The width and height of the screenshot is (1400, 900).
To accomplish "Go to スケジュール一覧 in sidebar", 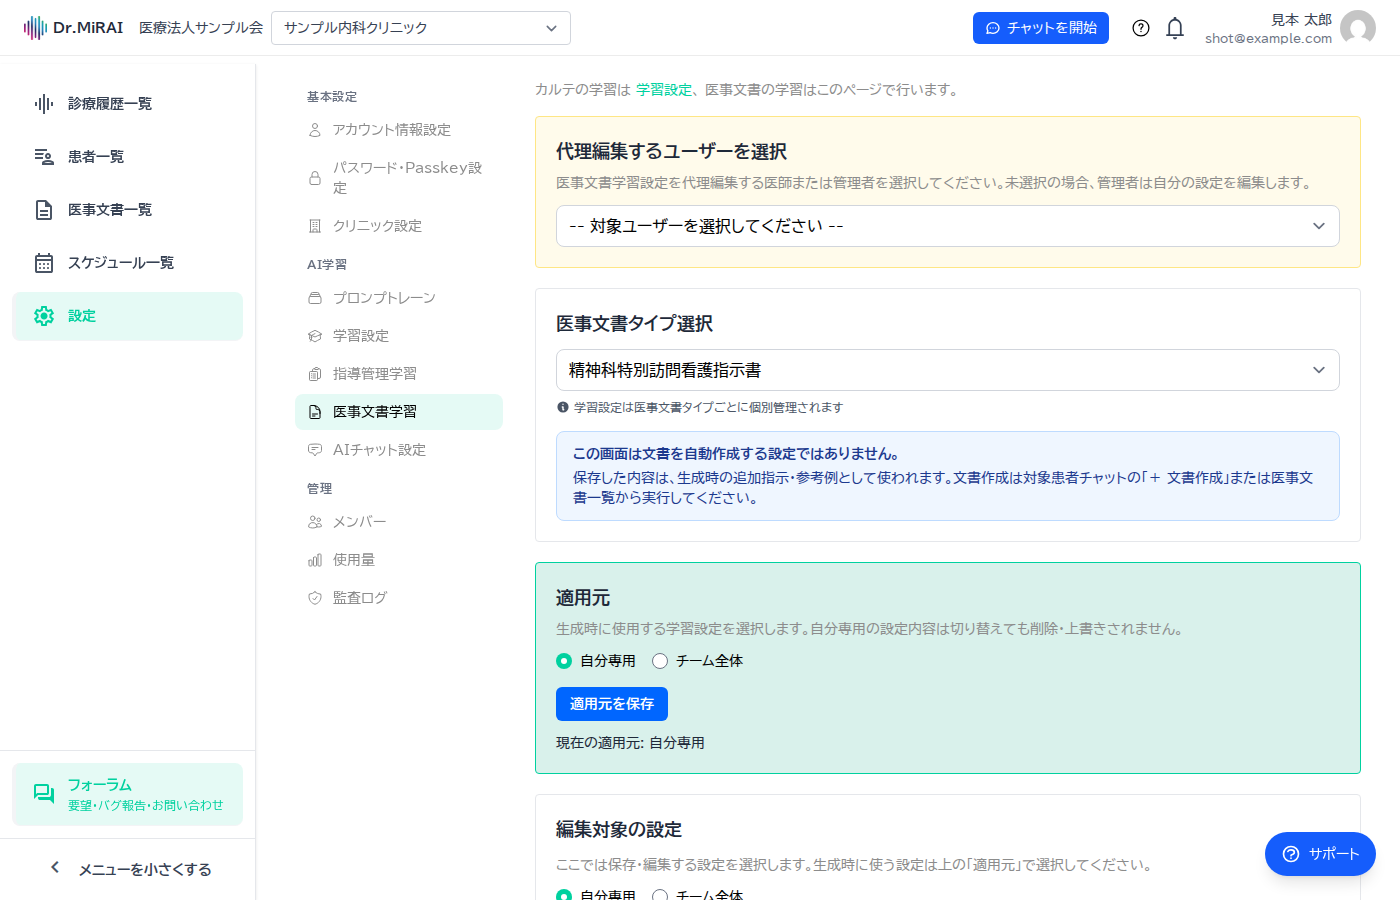I will pyautogui.click(x=127, y=263).
